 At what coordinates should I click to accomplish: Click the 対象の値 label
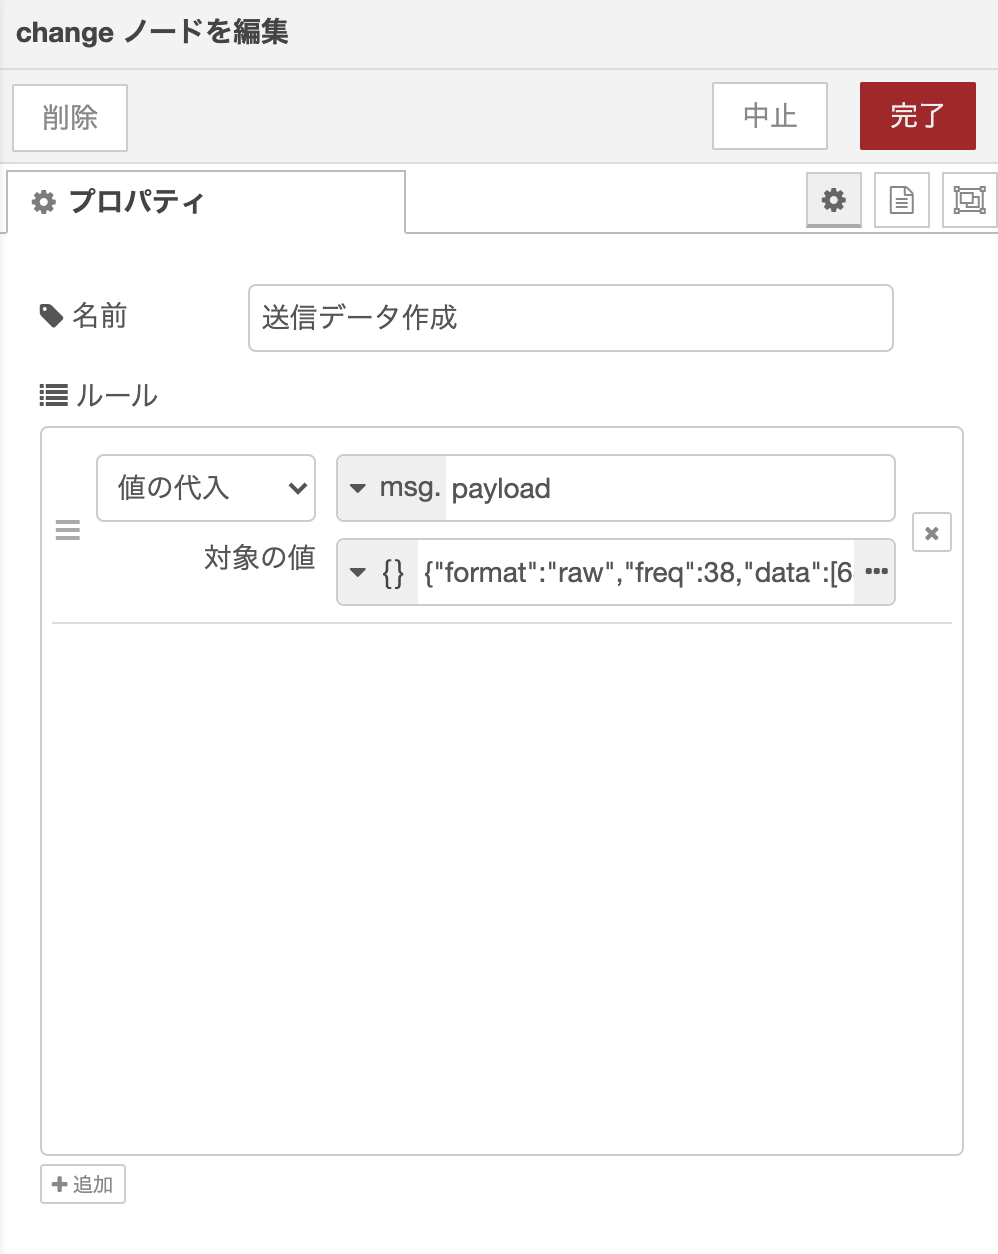pyautogui.click(x=260, y=557)
